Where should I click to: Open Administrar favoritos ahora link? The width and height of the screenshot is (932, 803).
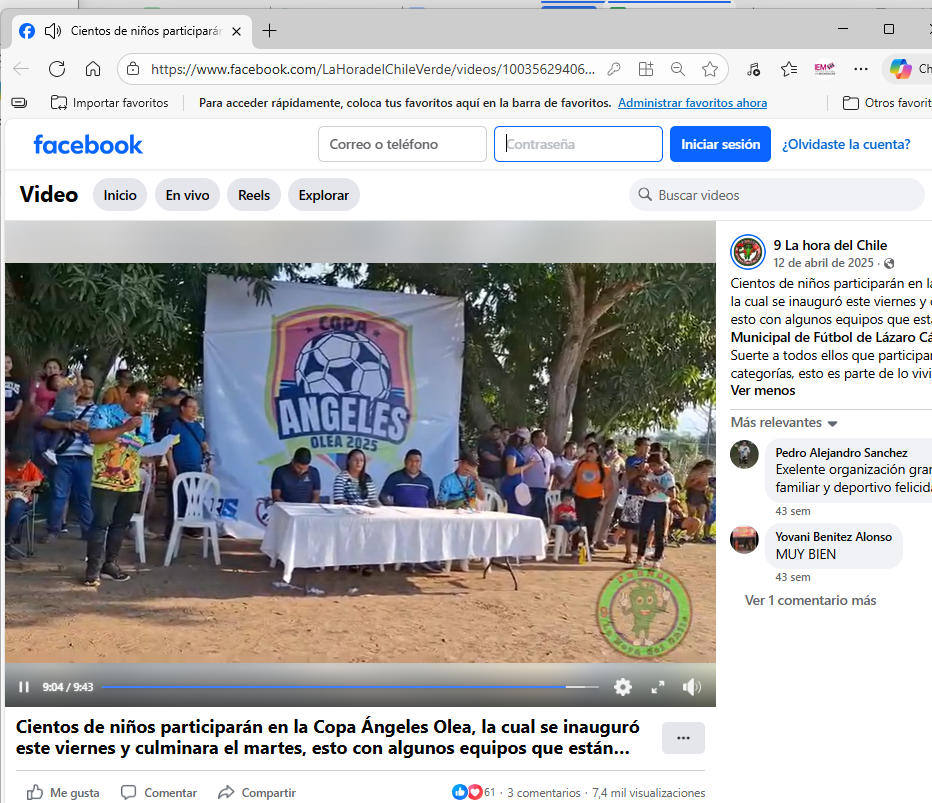(692, 103)
